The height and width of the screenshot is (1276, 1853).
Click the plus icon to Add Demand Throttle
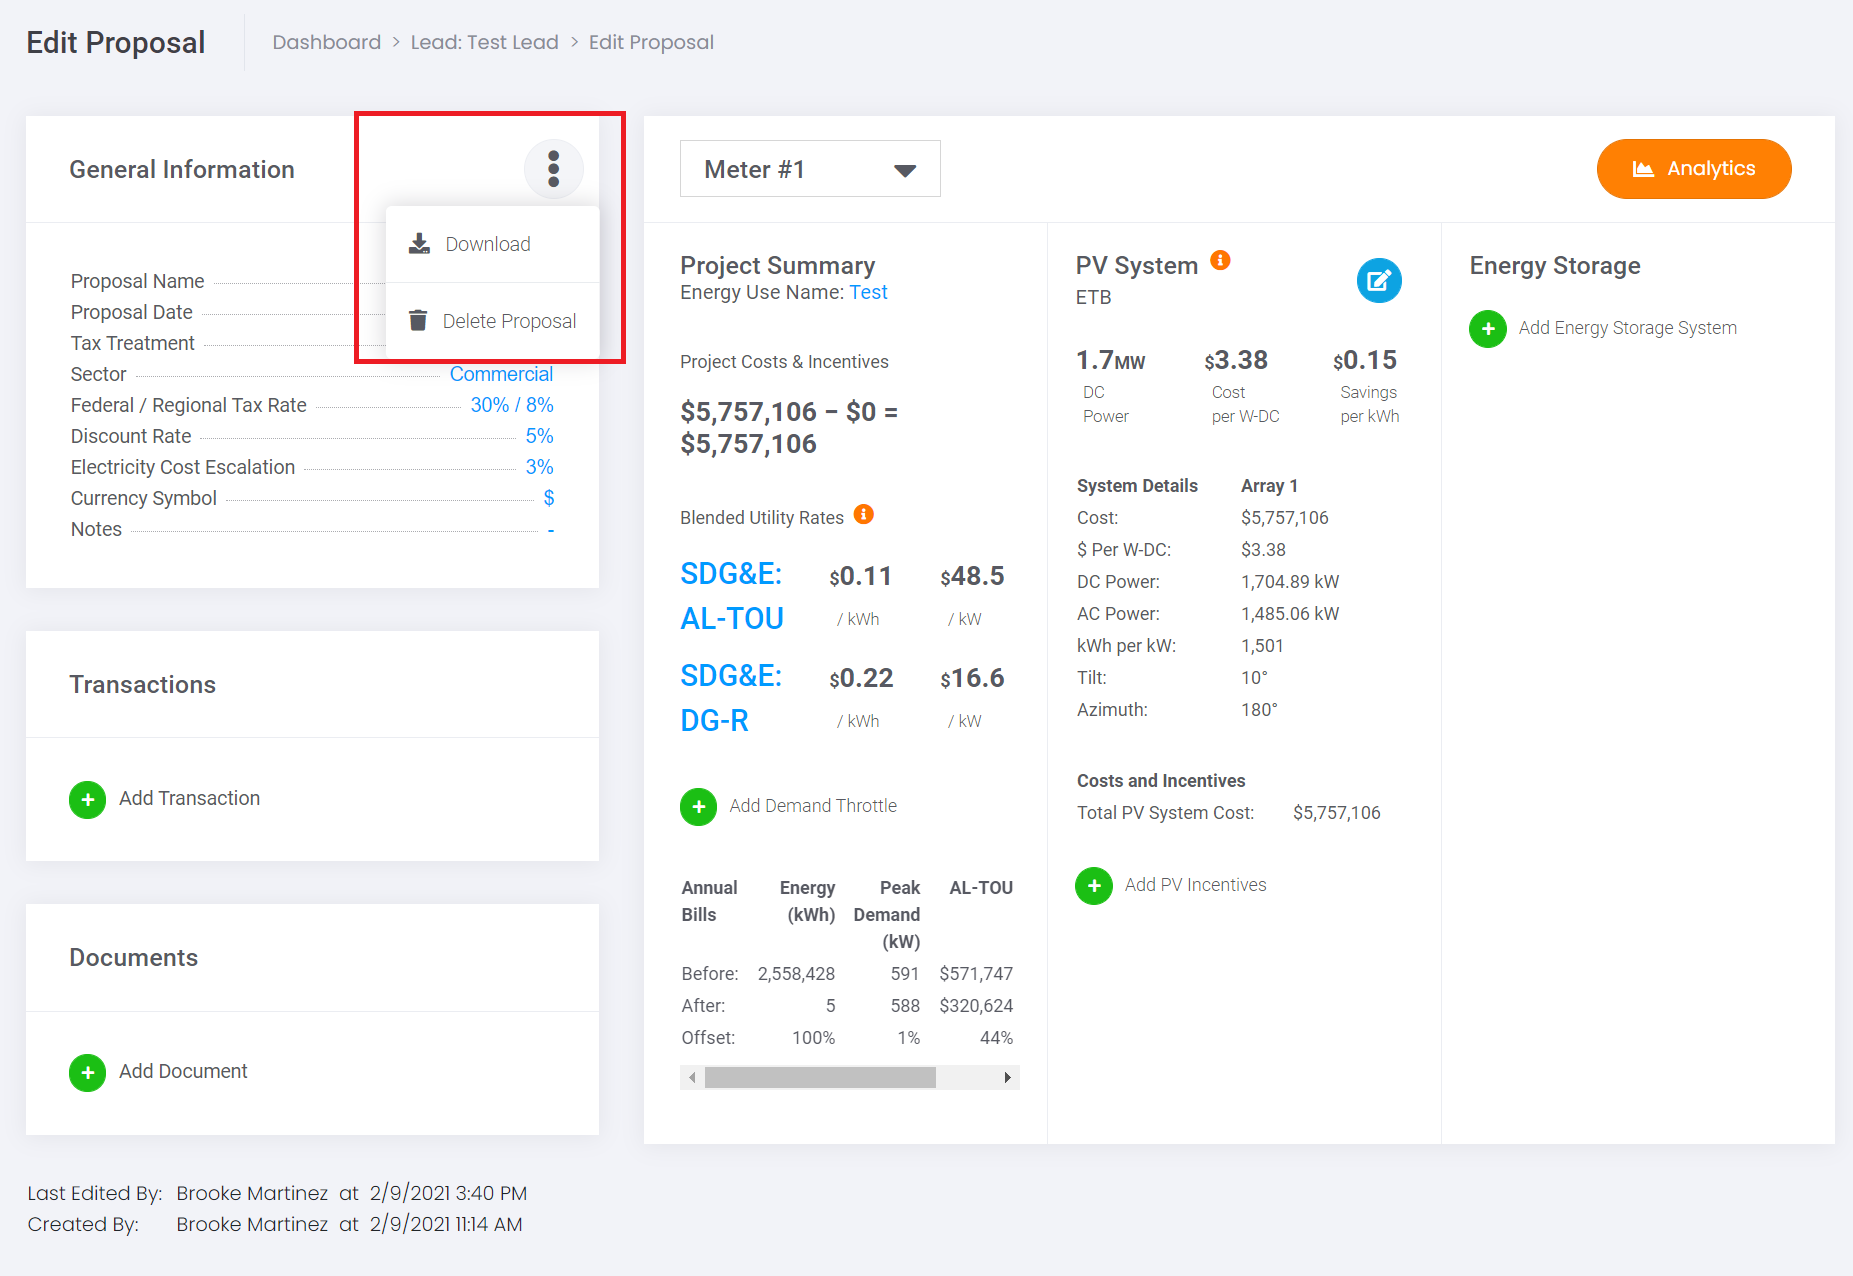pos(698,806)
